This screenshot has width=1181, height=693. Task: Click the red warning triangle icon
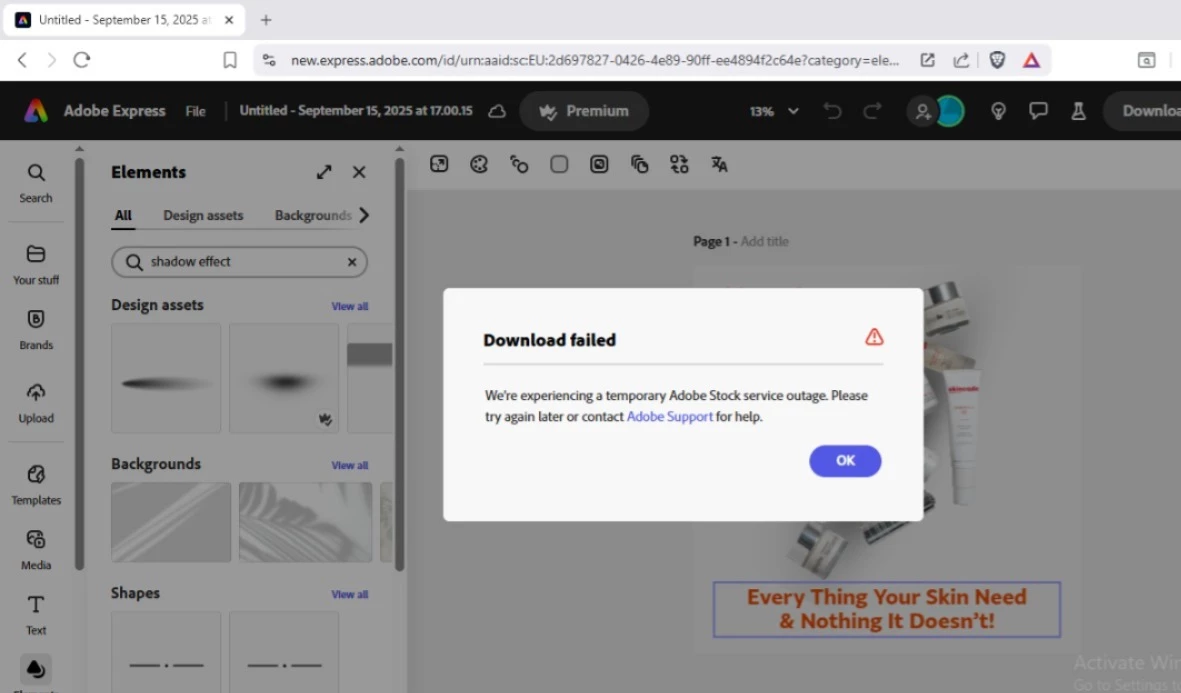point(874,337)
